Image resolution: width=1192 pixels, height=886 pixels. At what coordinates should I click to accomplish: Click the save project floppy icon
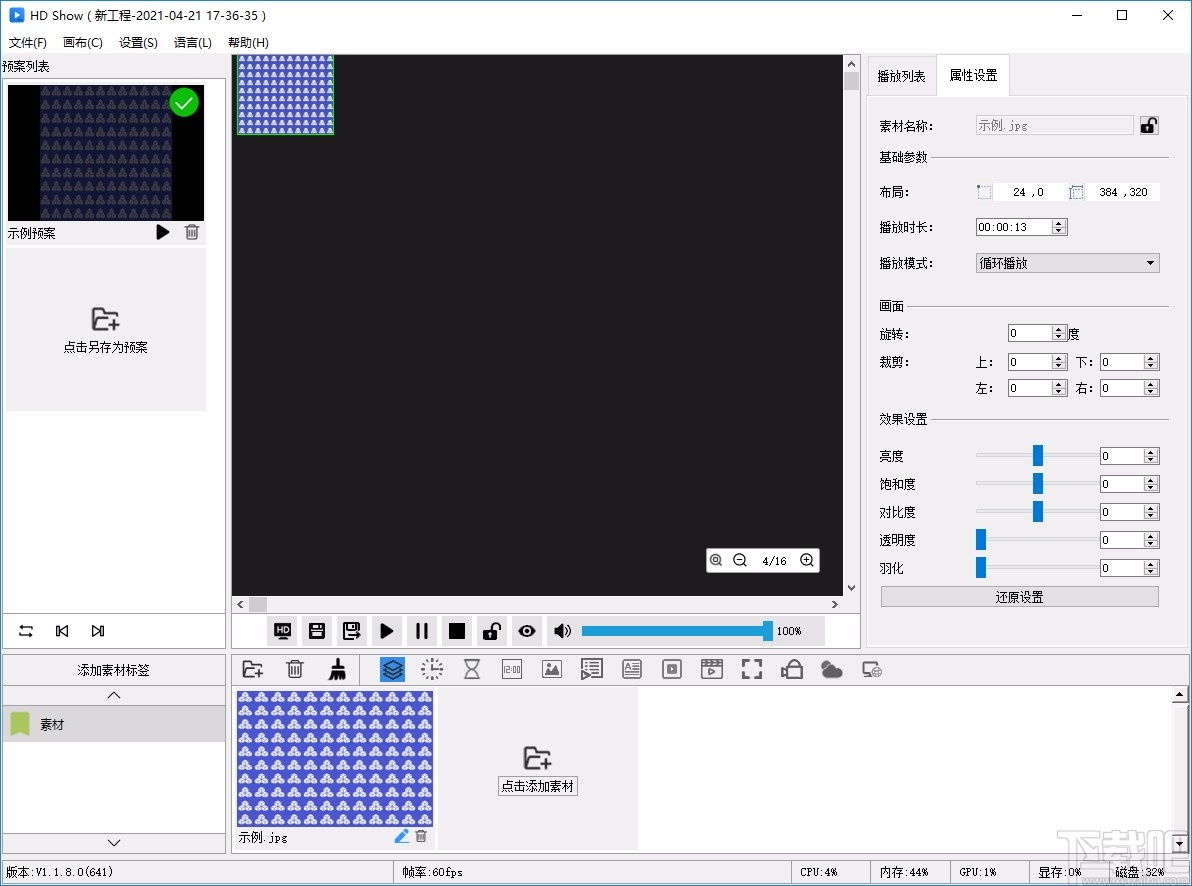317,630
